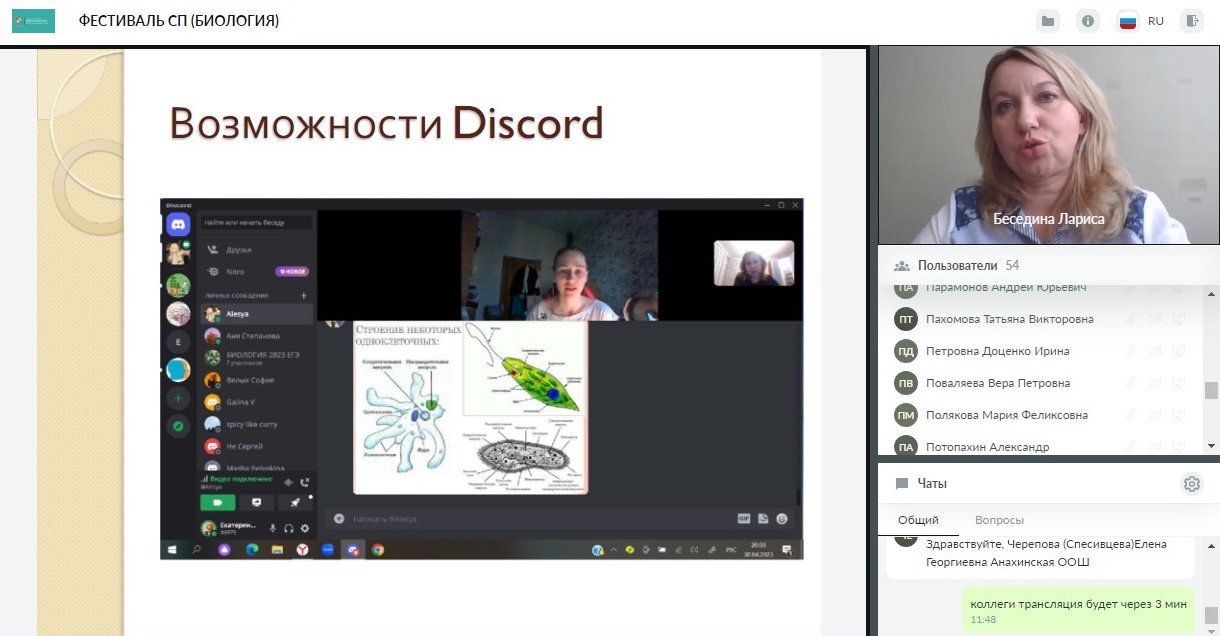Click the ПВ avatar in users list
Viewport: 1220px width, 636px height.
coord(906,383)
